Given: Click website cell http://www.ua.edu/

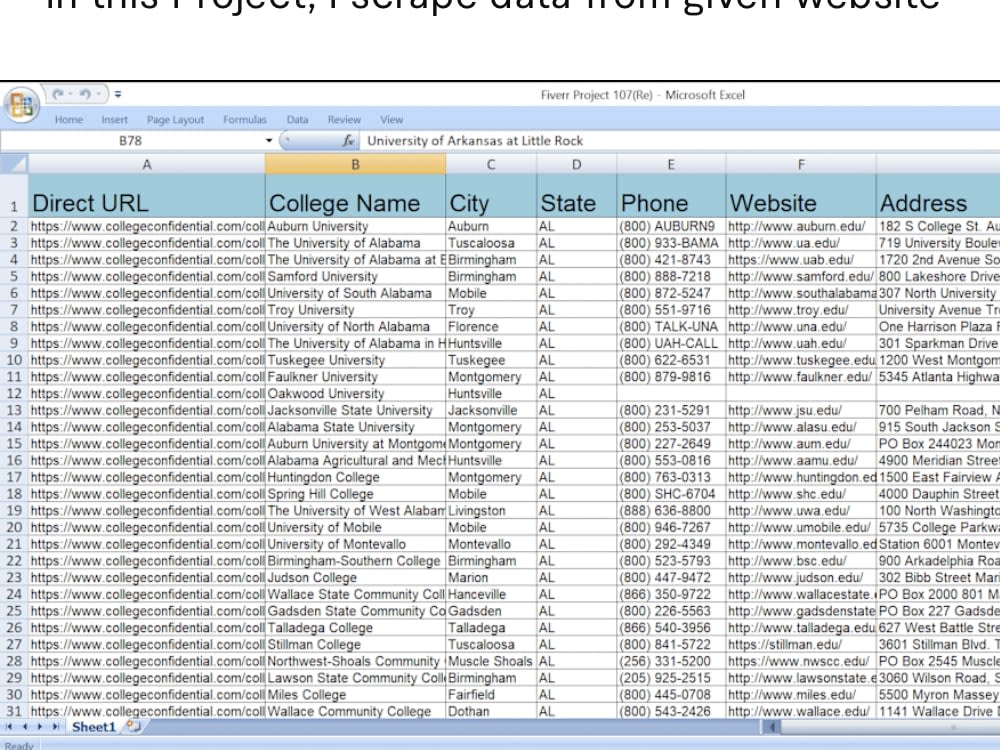Looking at the screenshot, I should coord(801,243).
